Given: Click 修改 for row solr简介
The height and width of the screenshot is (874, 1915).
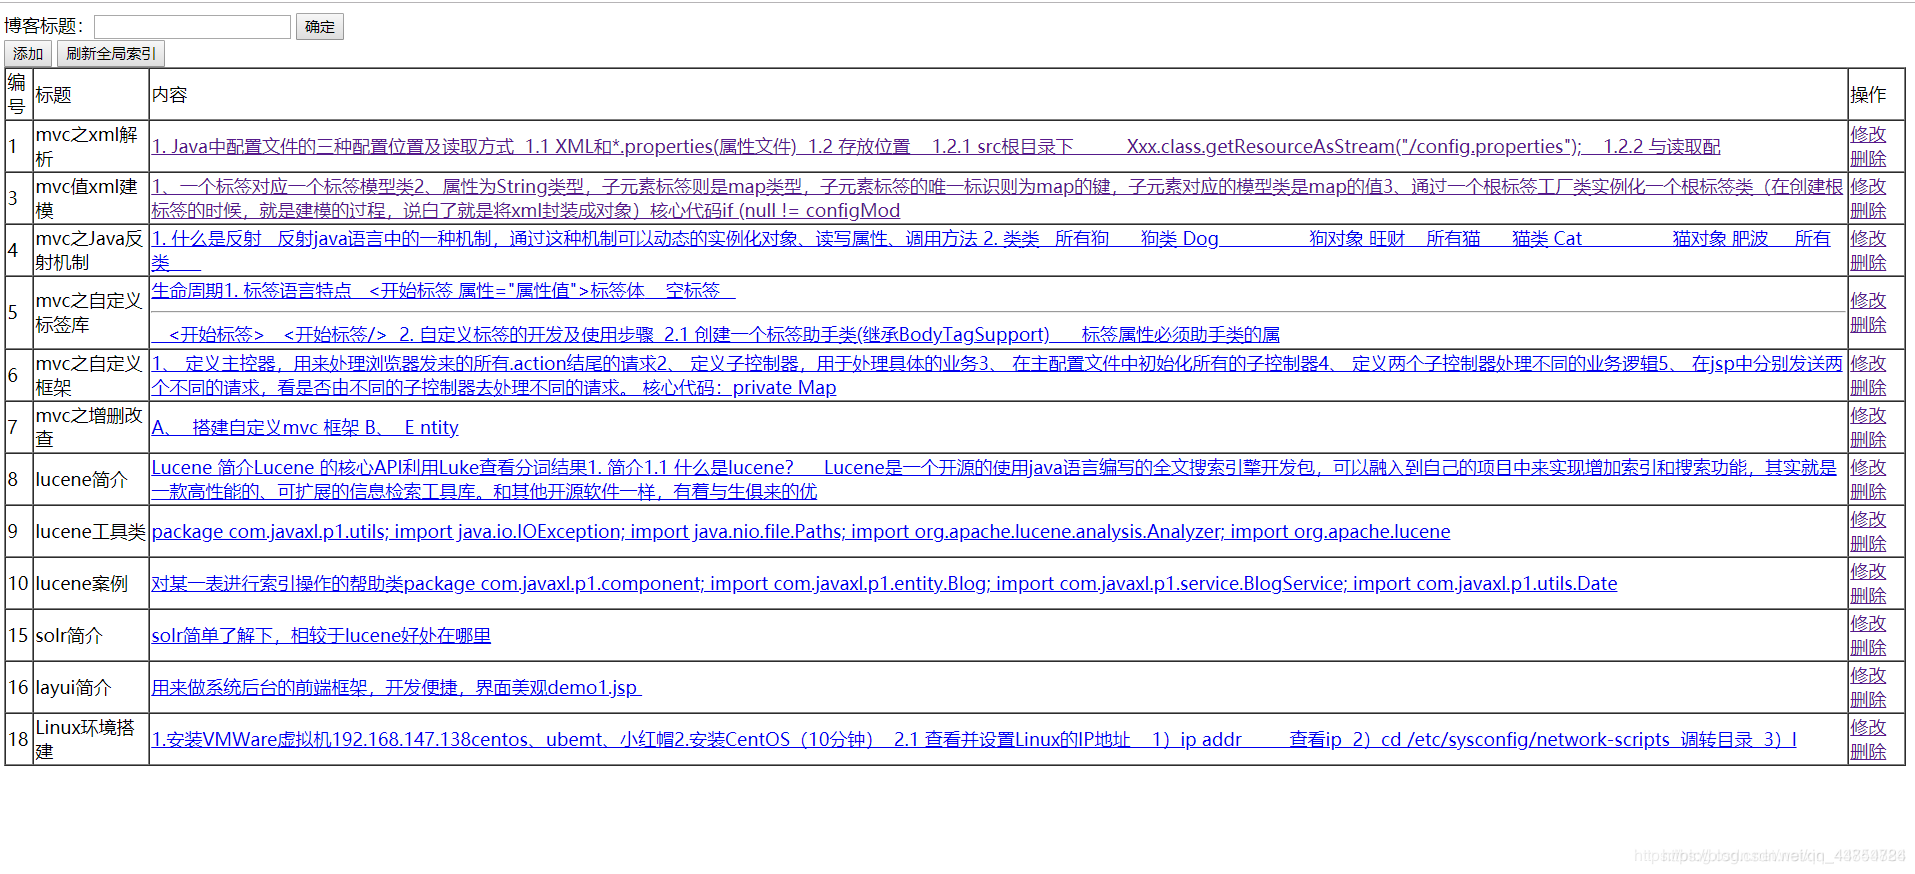Looking at the screenshot, I should coord(1868,623).
